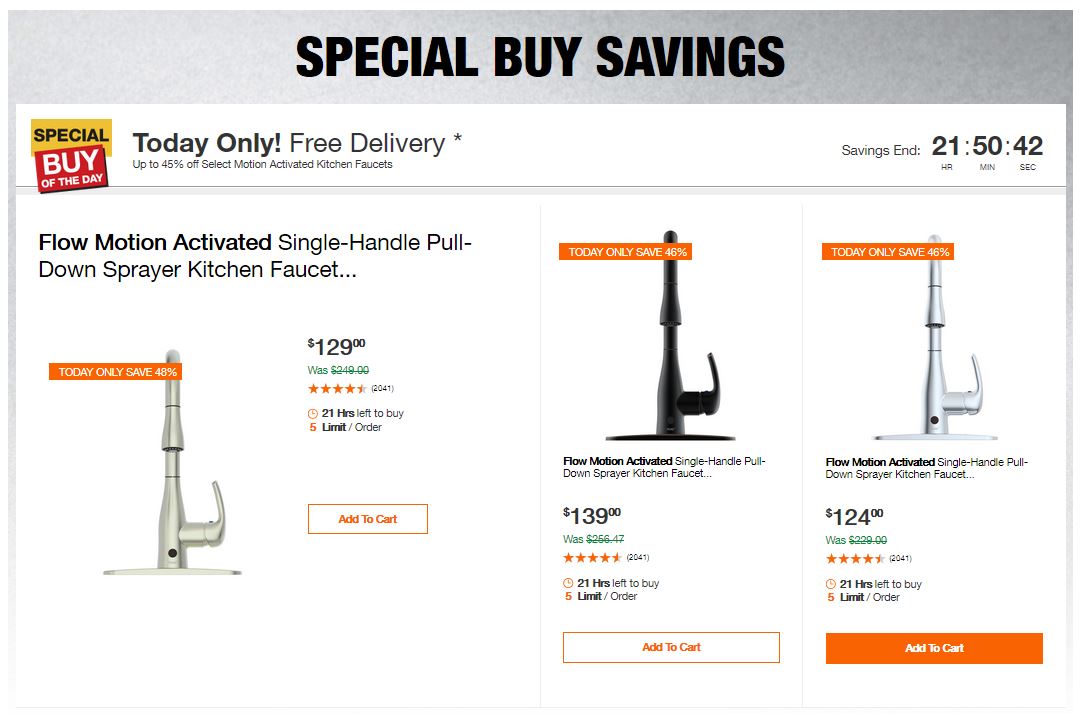The width and height of the screenshot is (1081, 715).
Task: Click the clock icon beside the $129 faucet
Action: pyautogui.click(x=313, y=413)
